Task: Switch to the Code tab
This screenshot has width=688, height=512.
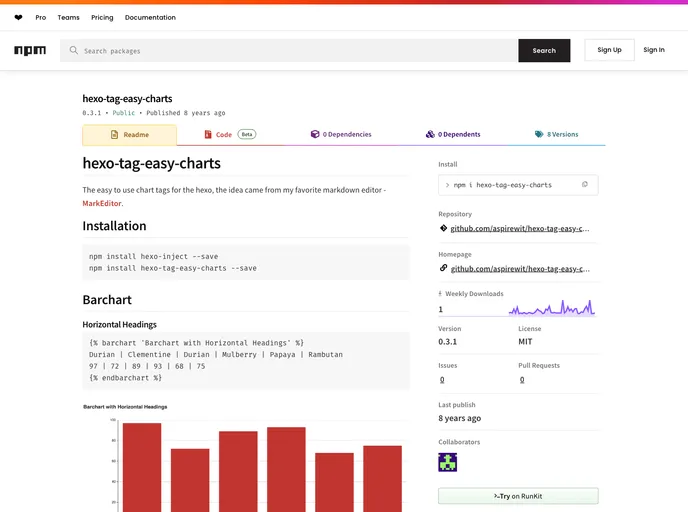Action: coord(230,134)
